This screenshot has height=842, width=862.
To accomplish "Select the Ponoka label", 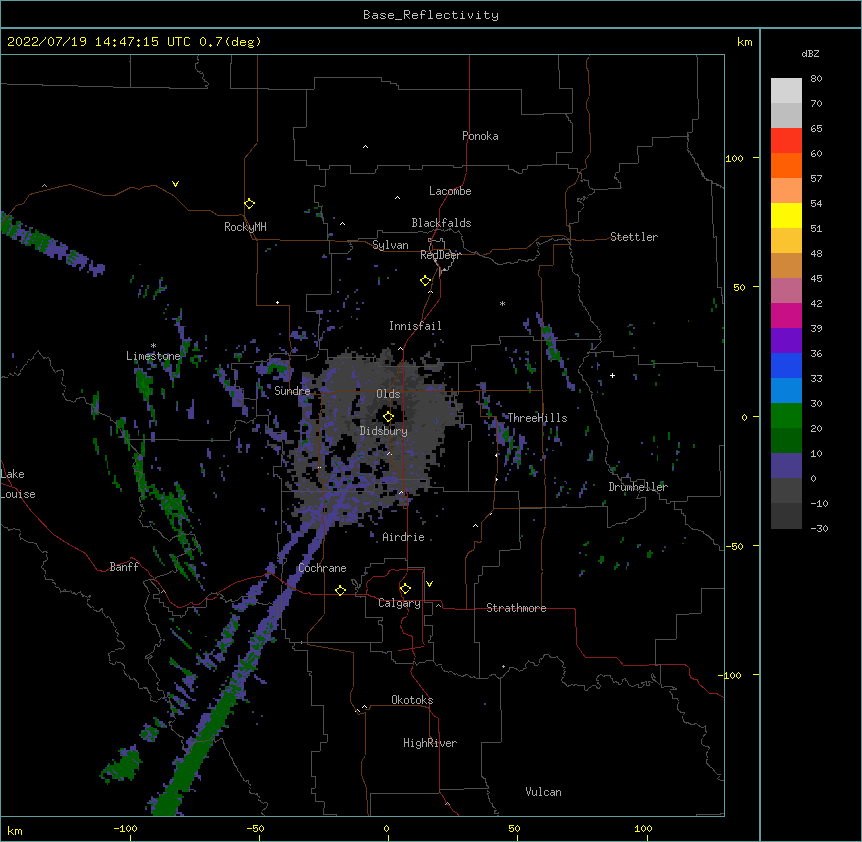I will tap(480, 136).
